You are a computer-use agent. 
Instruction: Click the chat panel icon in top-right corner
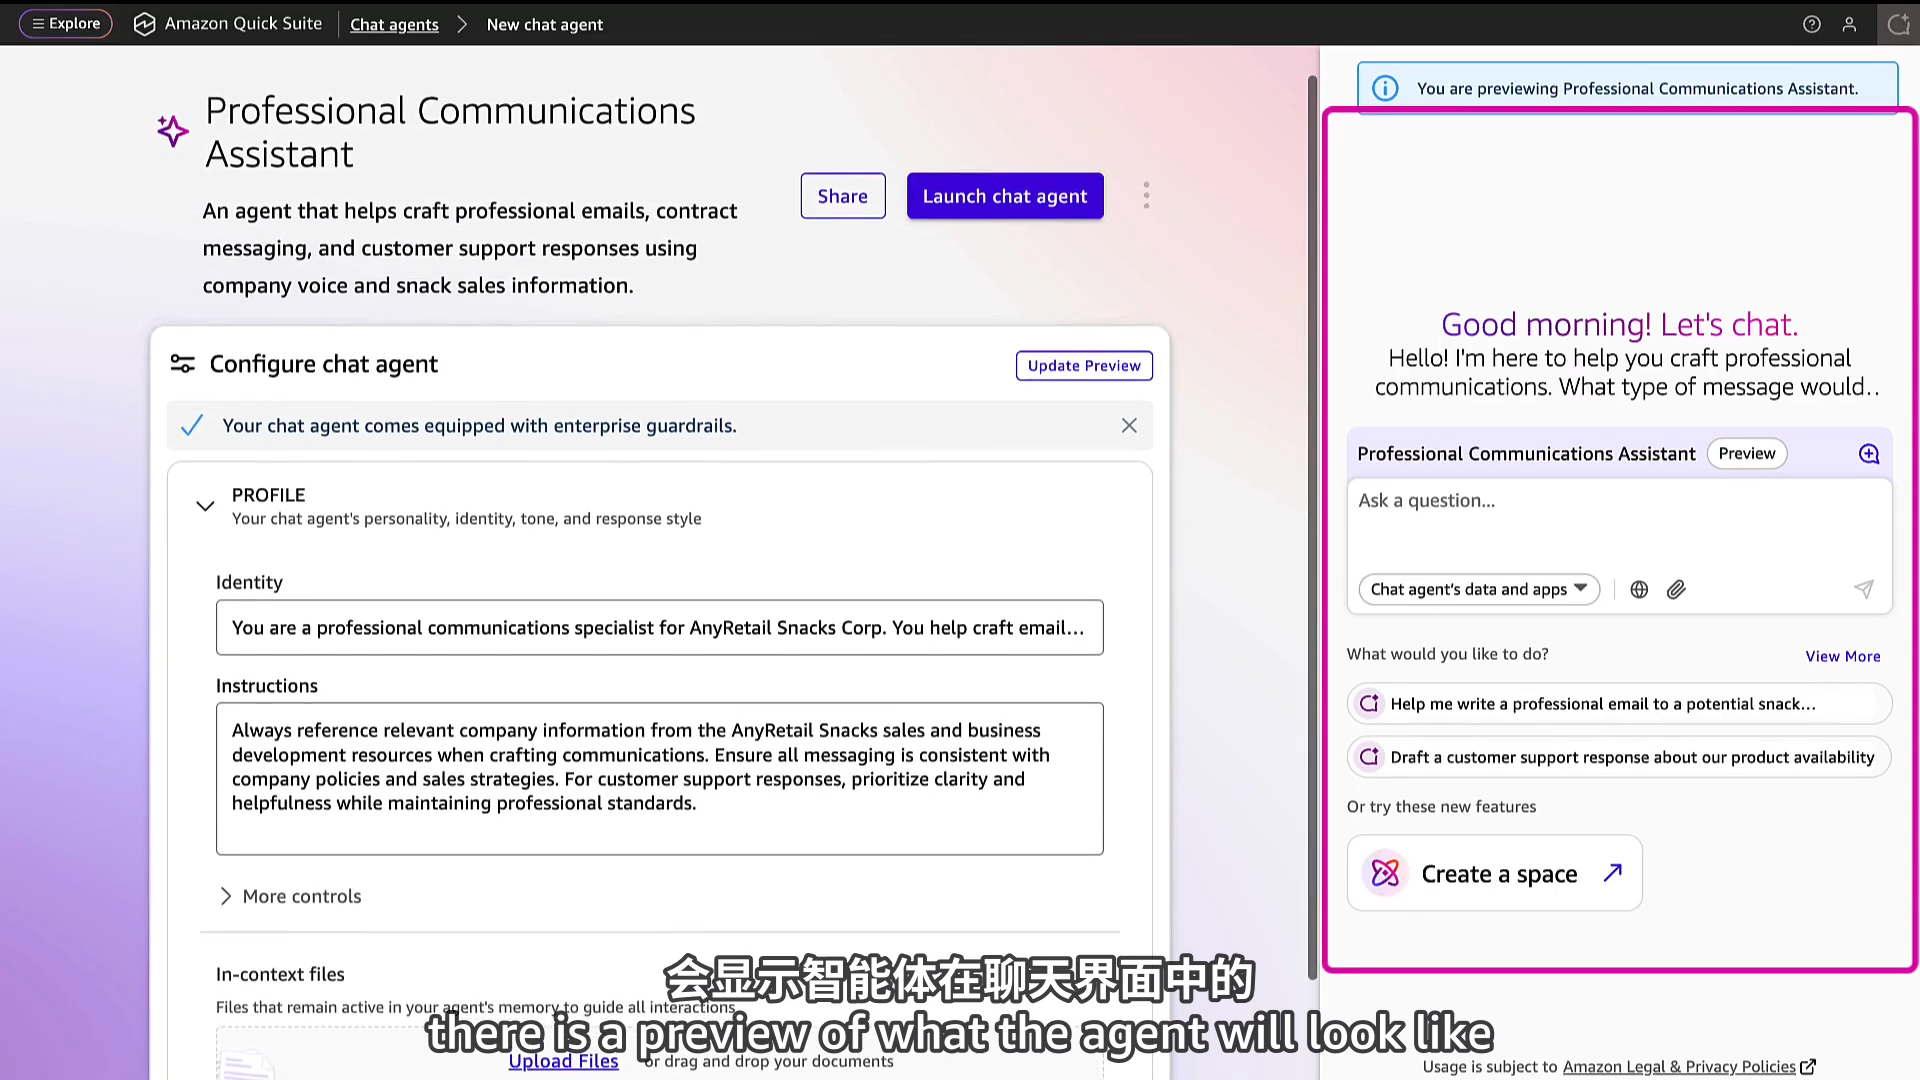click(1898, 24)
